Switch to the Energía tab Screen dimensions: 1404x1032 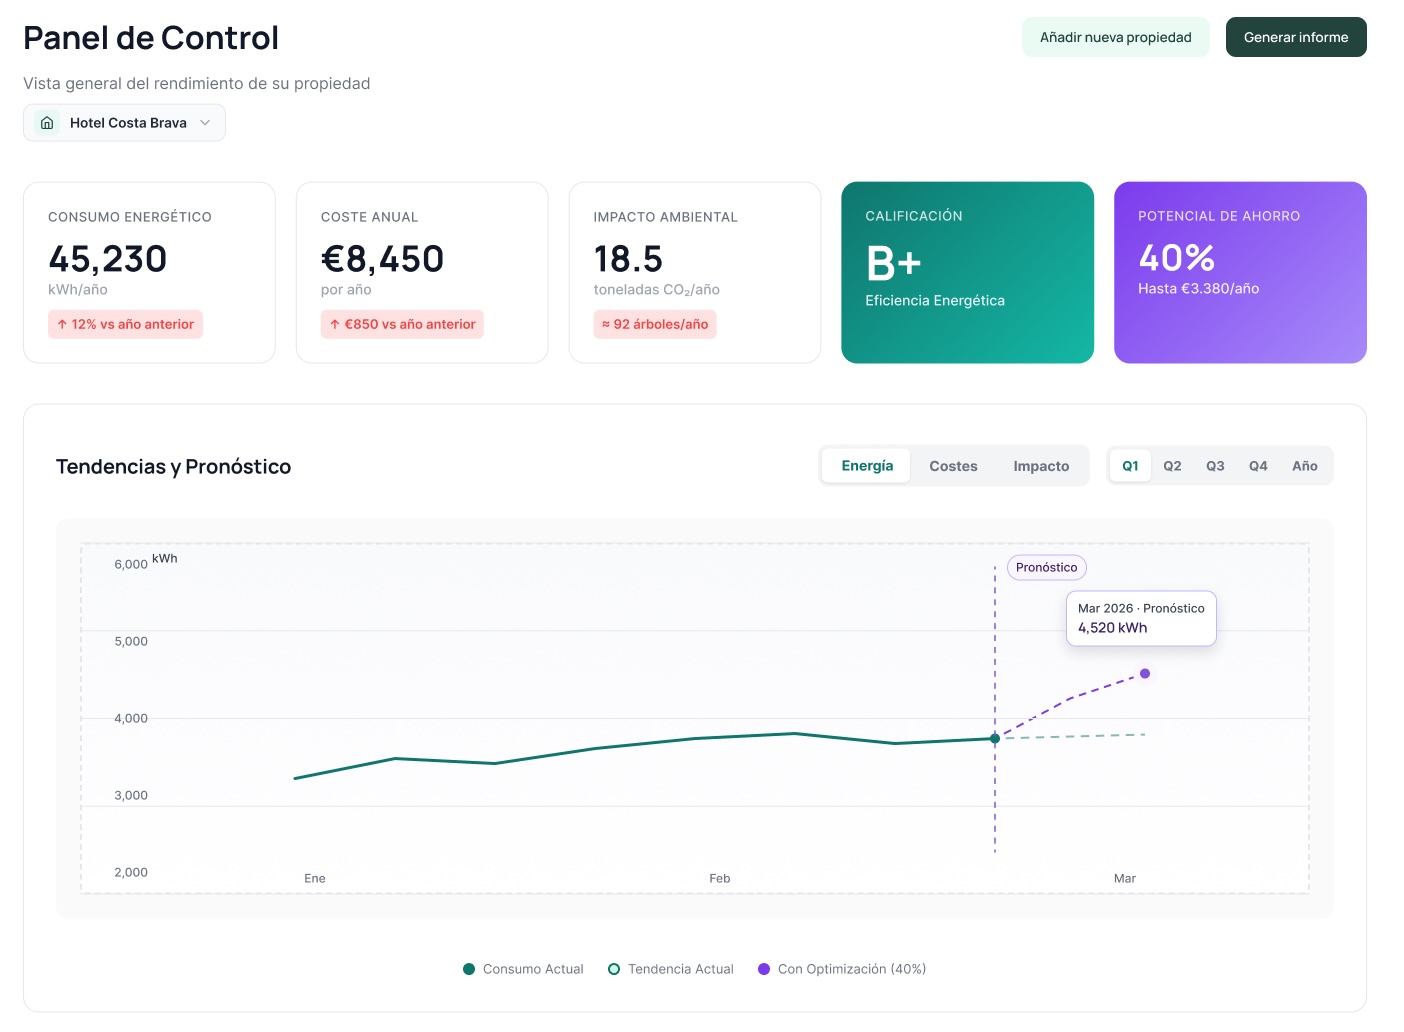tap(867, 466)
